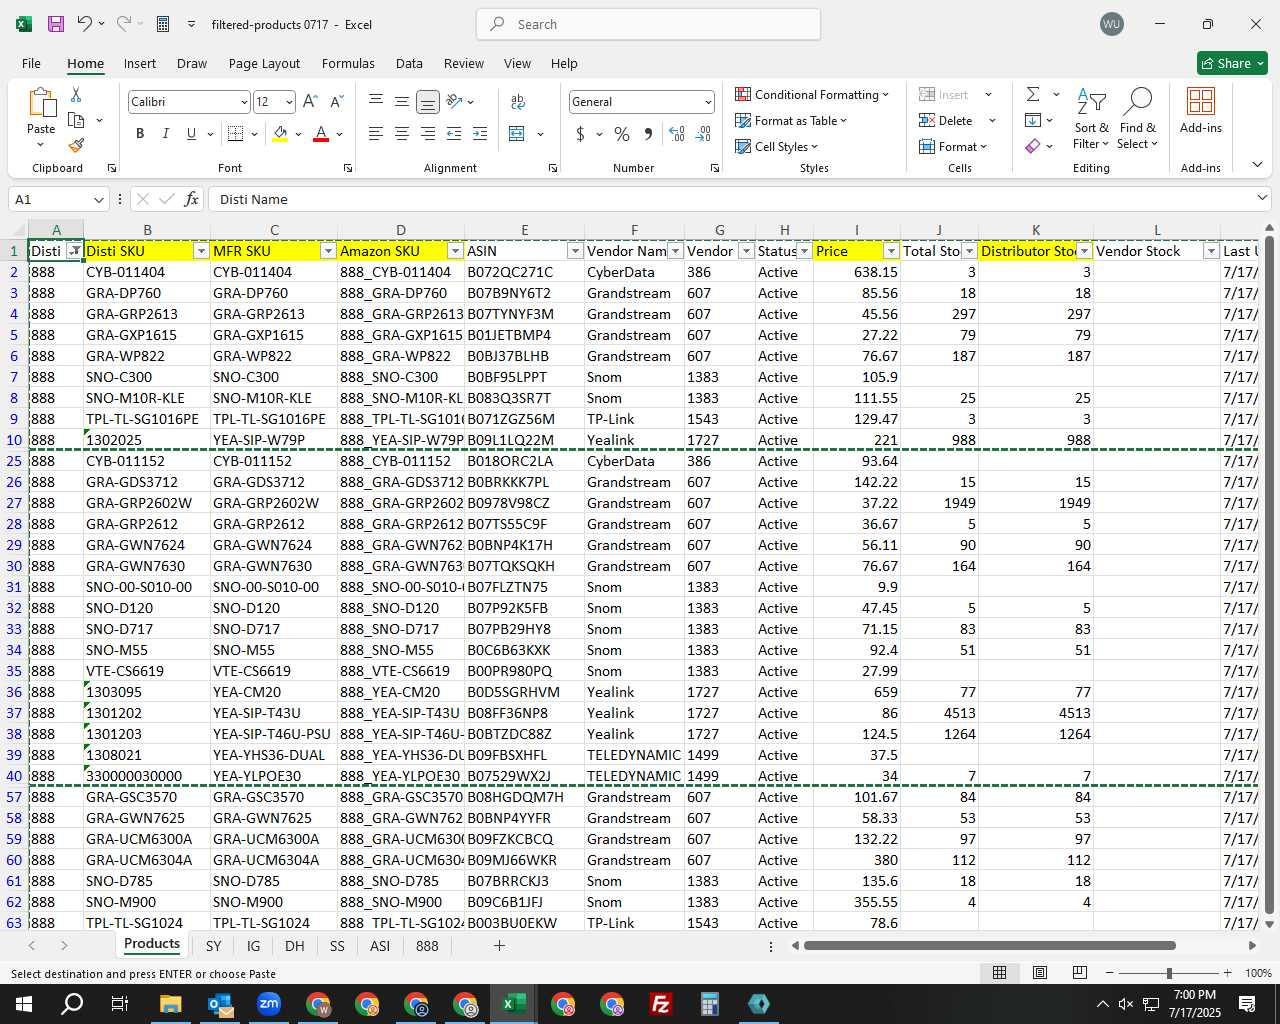Expand the Conditional Formatting menu
The image size is (1280, 1024).
pos(811,94)
